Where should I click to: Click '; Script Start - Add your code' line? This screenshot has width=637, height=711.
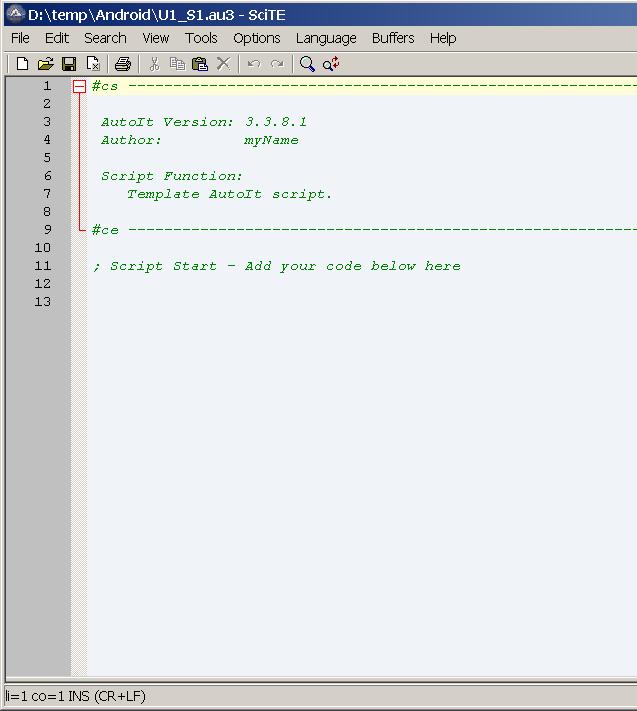pos(277,266)
